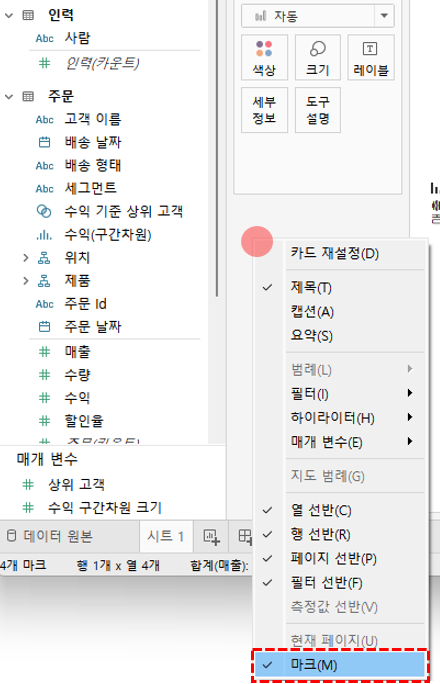Collapse the 인력 table group
This screenshot has height=684, width=440.
tap(9, 16)
